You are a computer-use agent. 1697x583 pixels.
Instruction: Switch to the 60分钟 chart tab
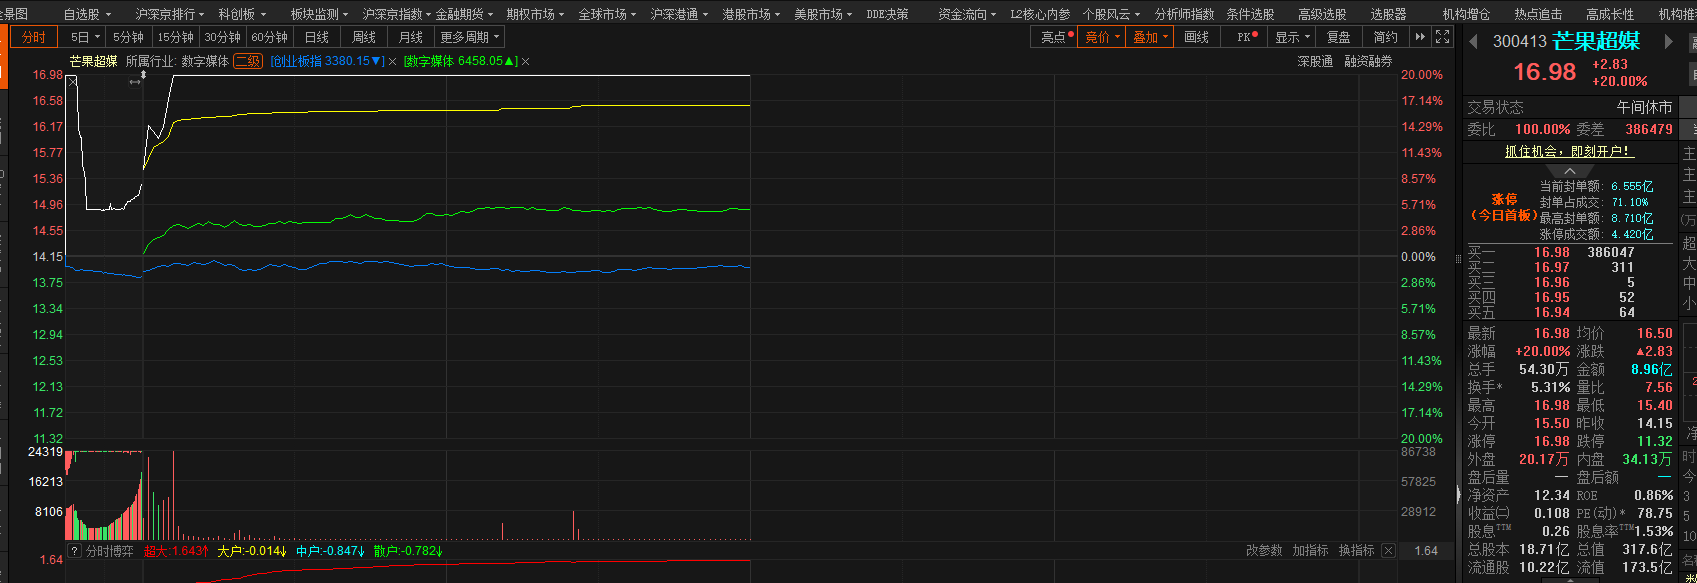point(269,37)
